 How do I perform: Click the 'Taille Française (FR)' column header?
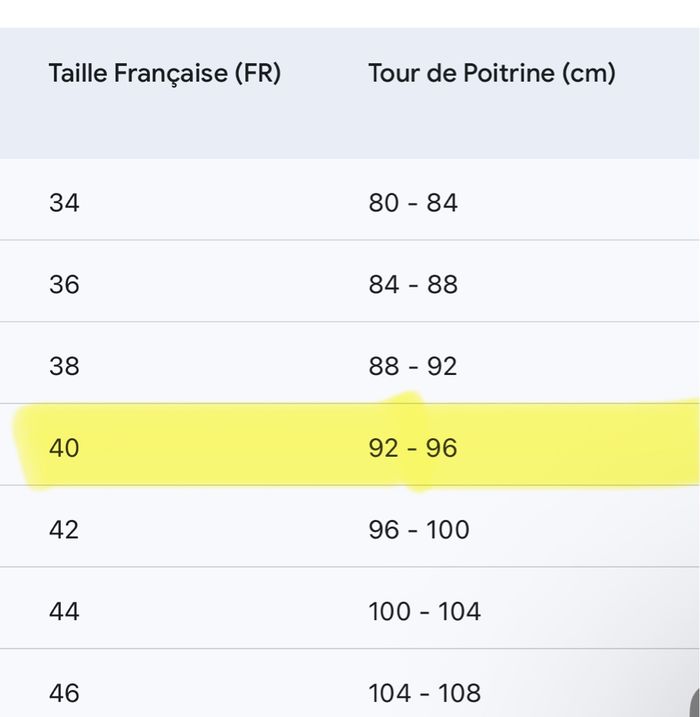tap(164, 73)
